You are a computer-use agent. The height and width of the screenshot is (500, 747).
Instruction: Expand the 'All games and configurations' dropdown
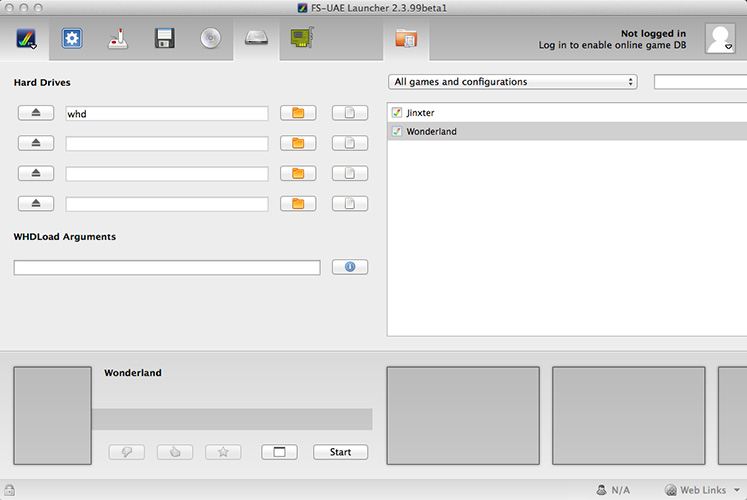(512, 82)
